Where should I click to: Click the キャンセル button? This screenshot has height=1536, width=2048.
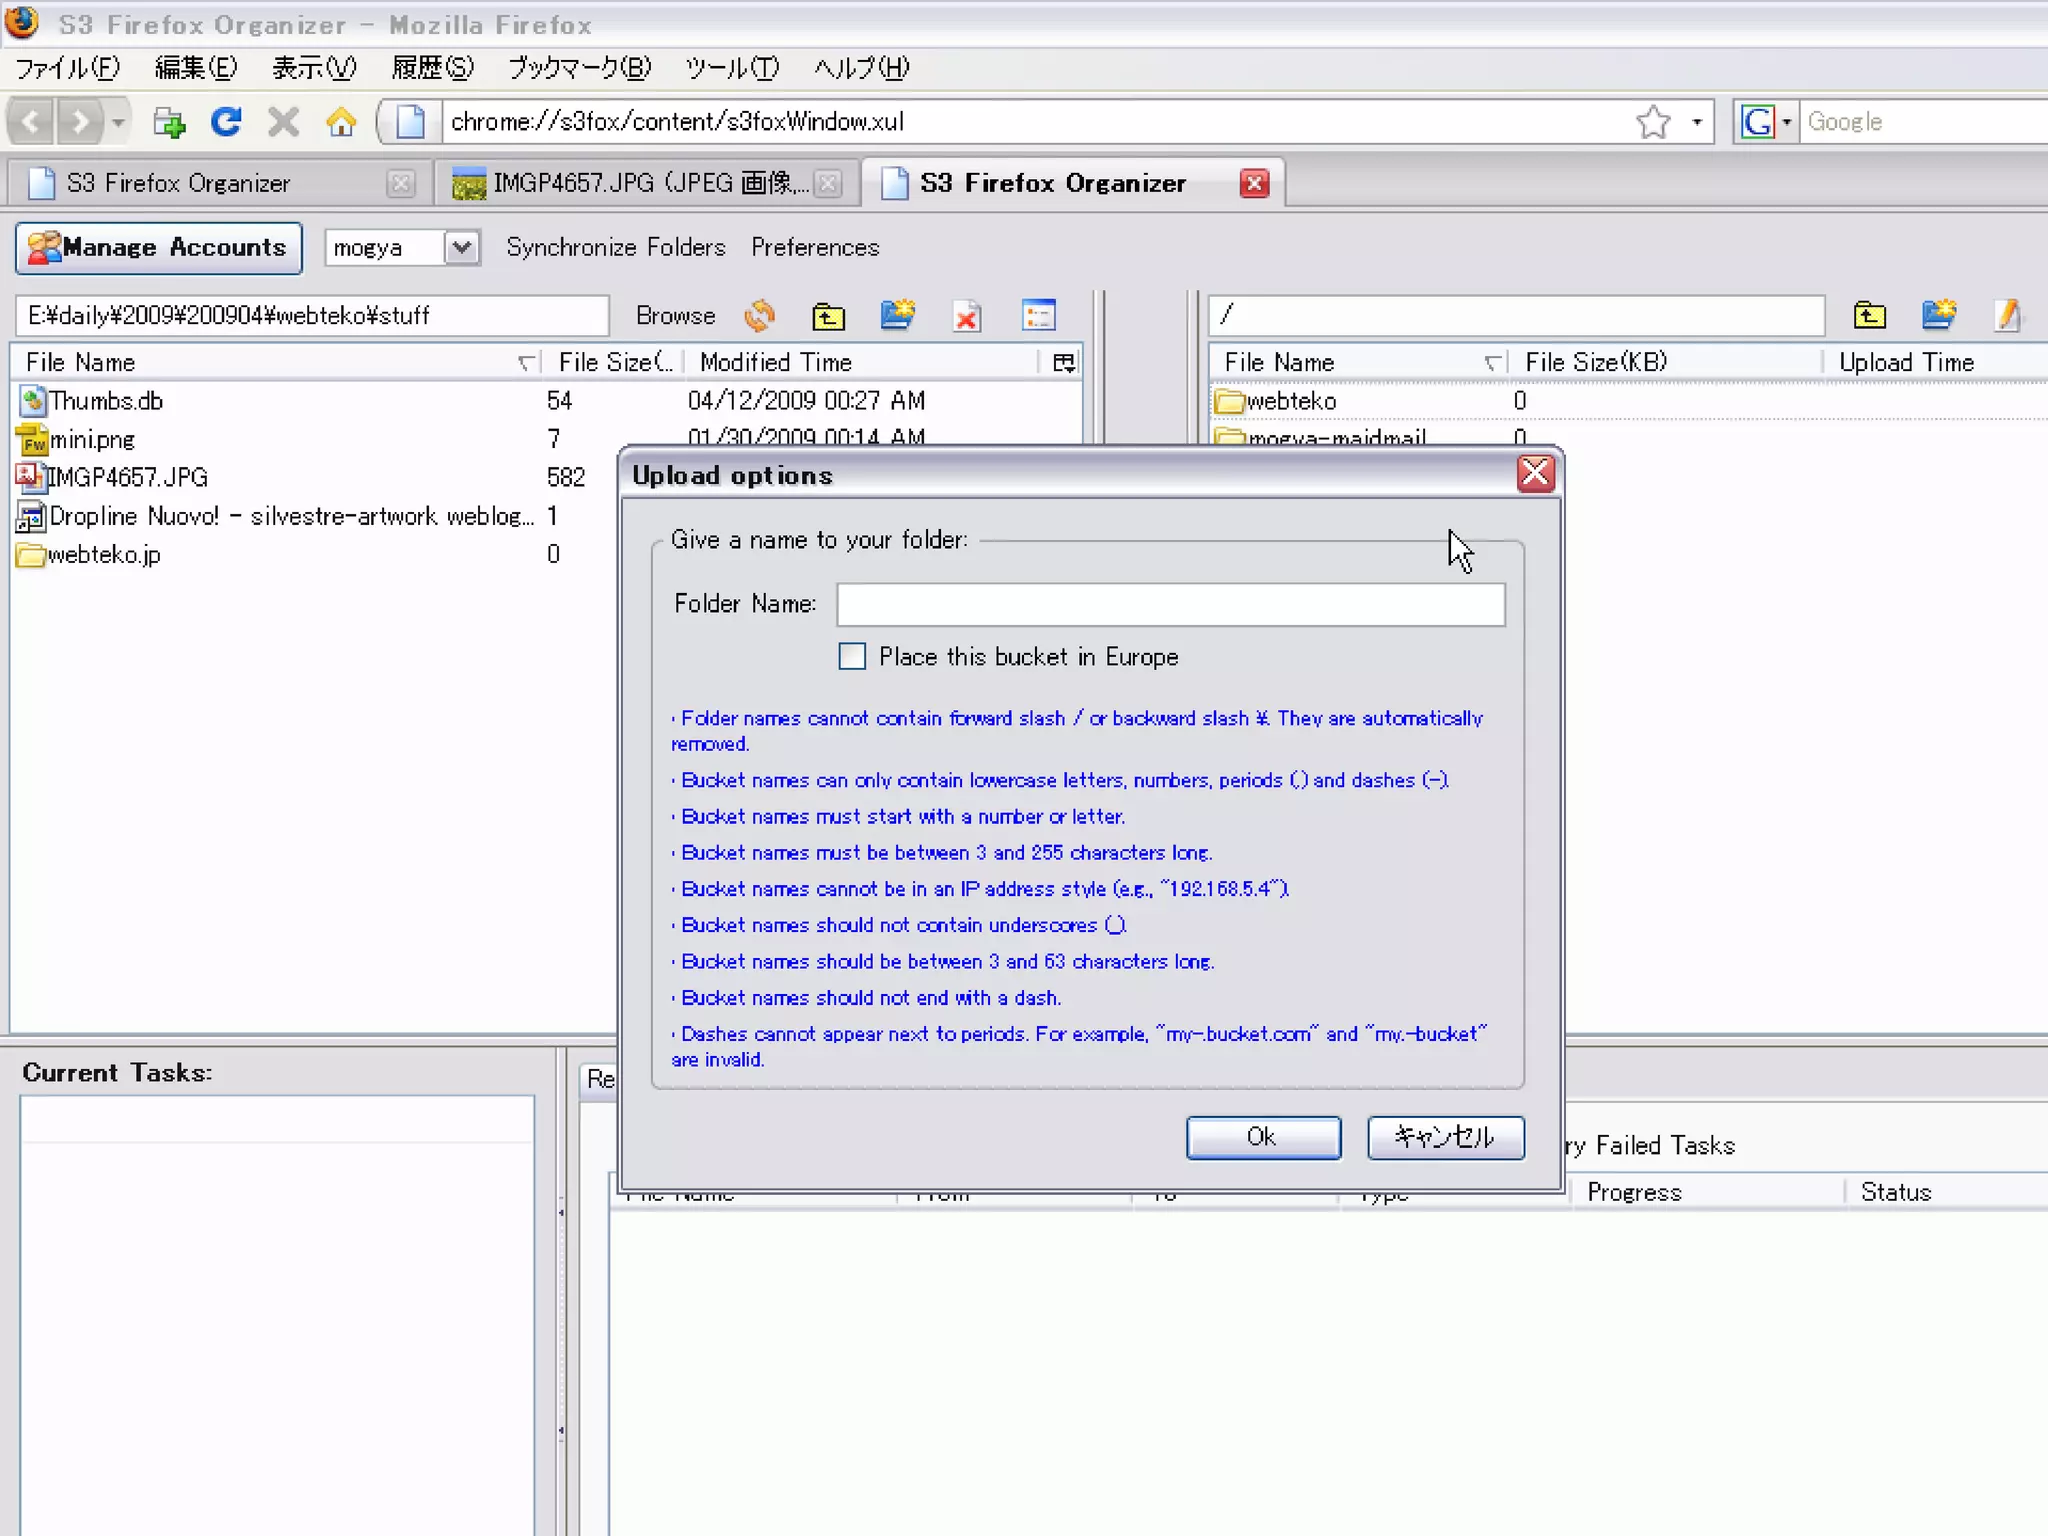1446,1137
